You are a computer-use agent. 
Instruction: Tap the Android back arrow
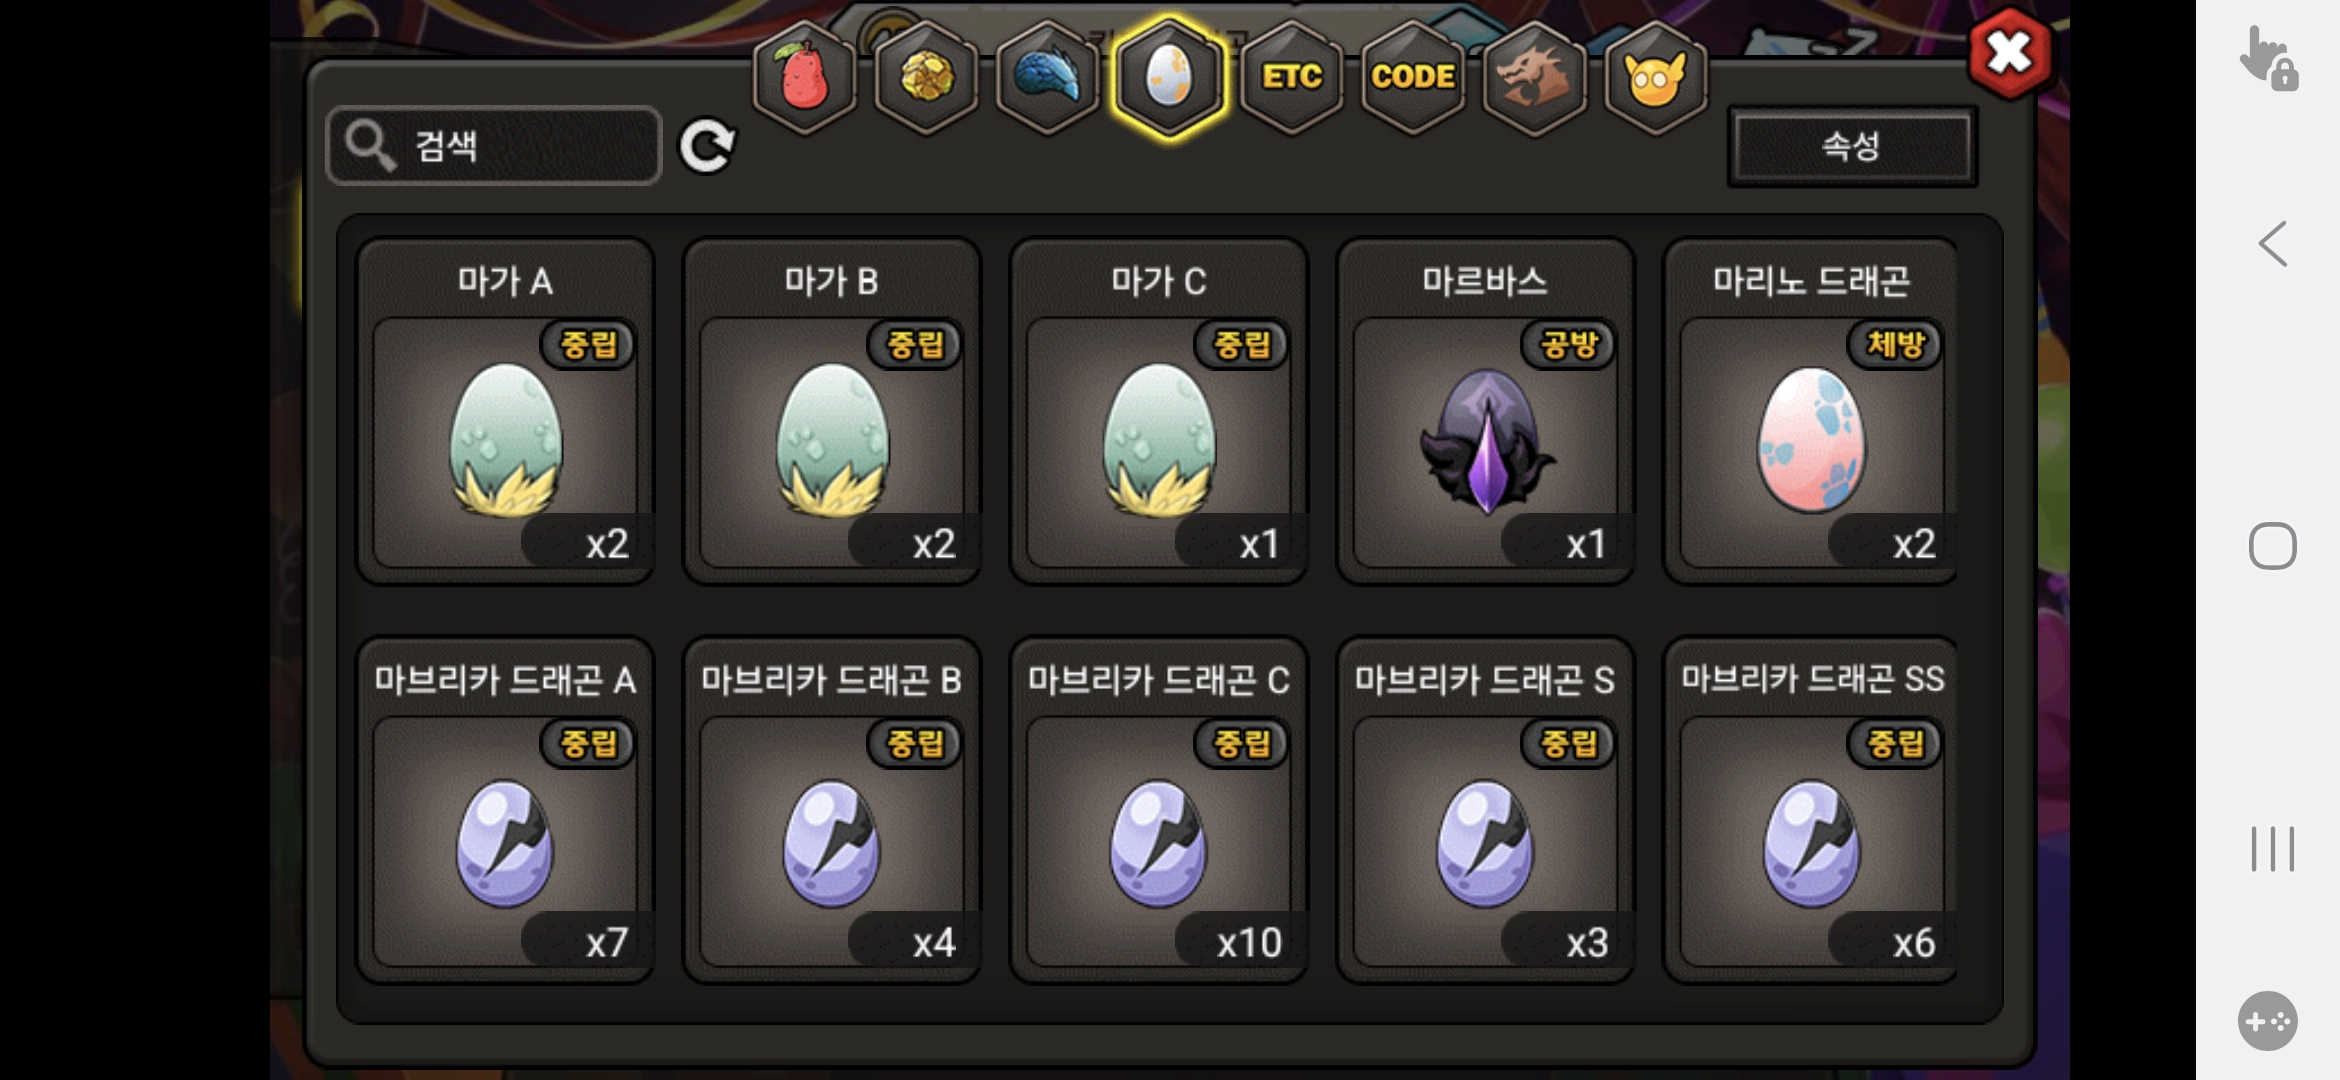2272,243
